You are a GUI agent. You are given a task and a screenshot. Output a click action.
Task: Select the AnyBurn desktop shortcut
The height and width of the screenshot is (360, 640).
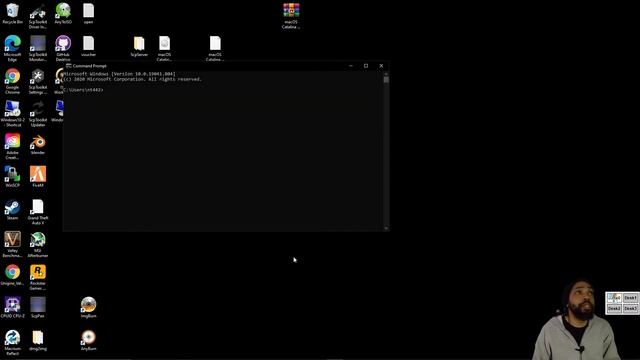88,340
